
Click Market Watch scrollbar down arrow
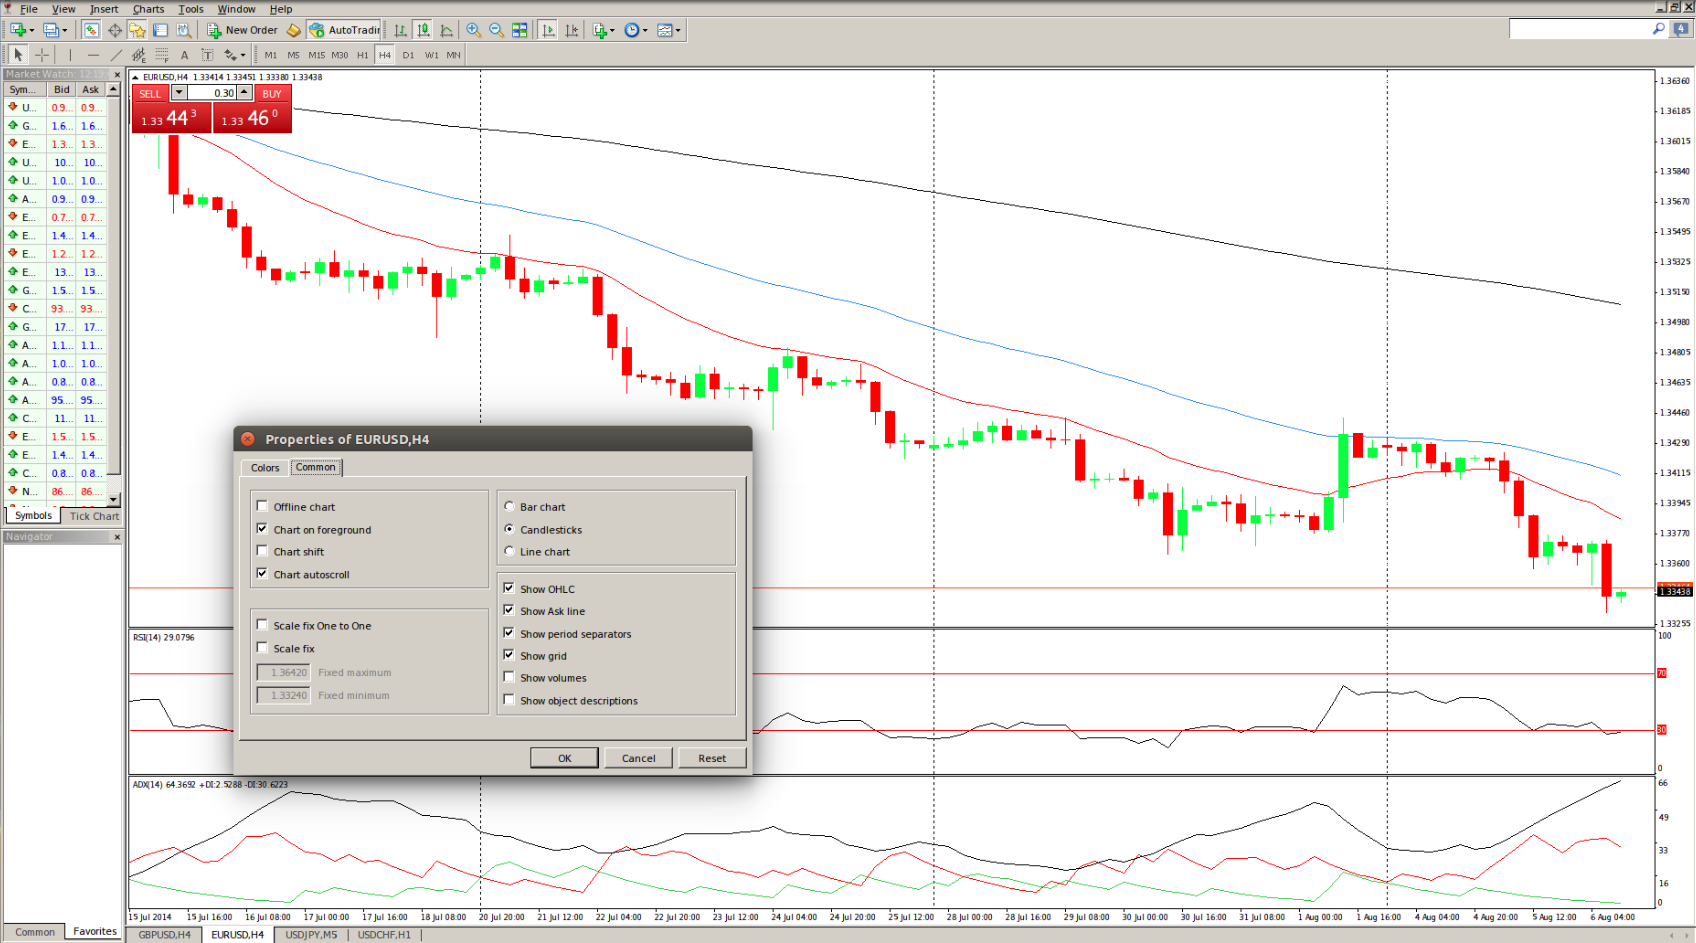114,499
